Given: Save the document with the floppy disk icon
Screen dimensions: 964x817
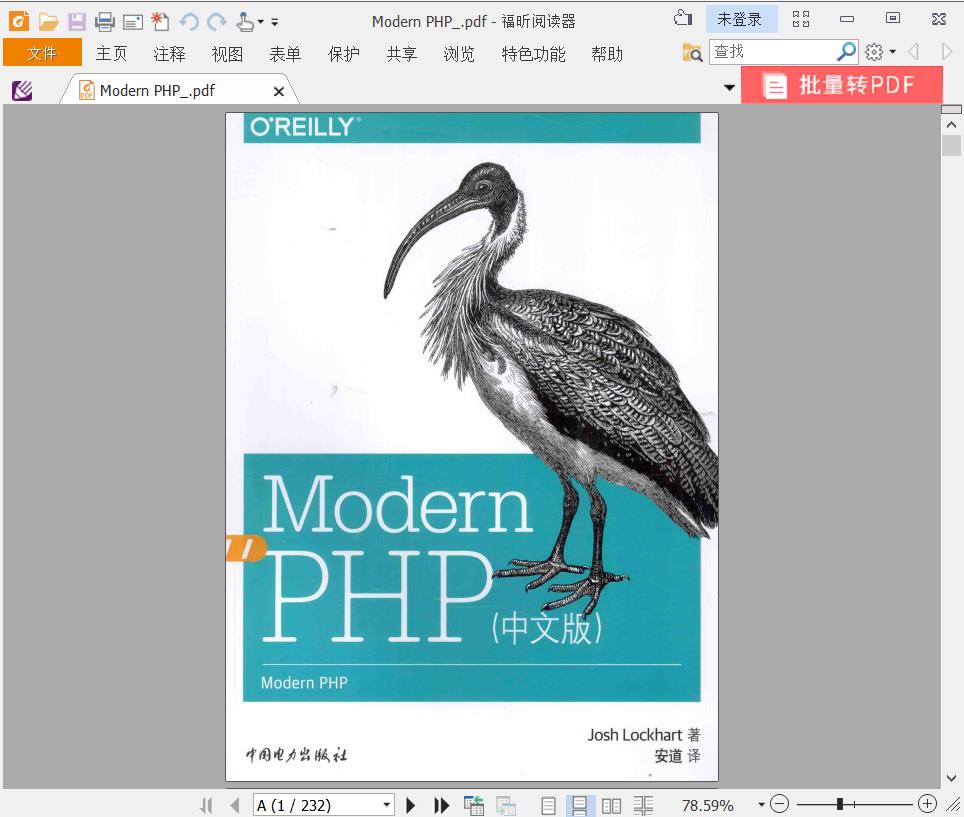Looking at the screenshot, I should click(x=77, y=22).
